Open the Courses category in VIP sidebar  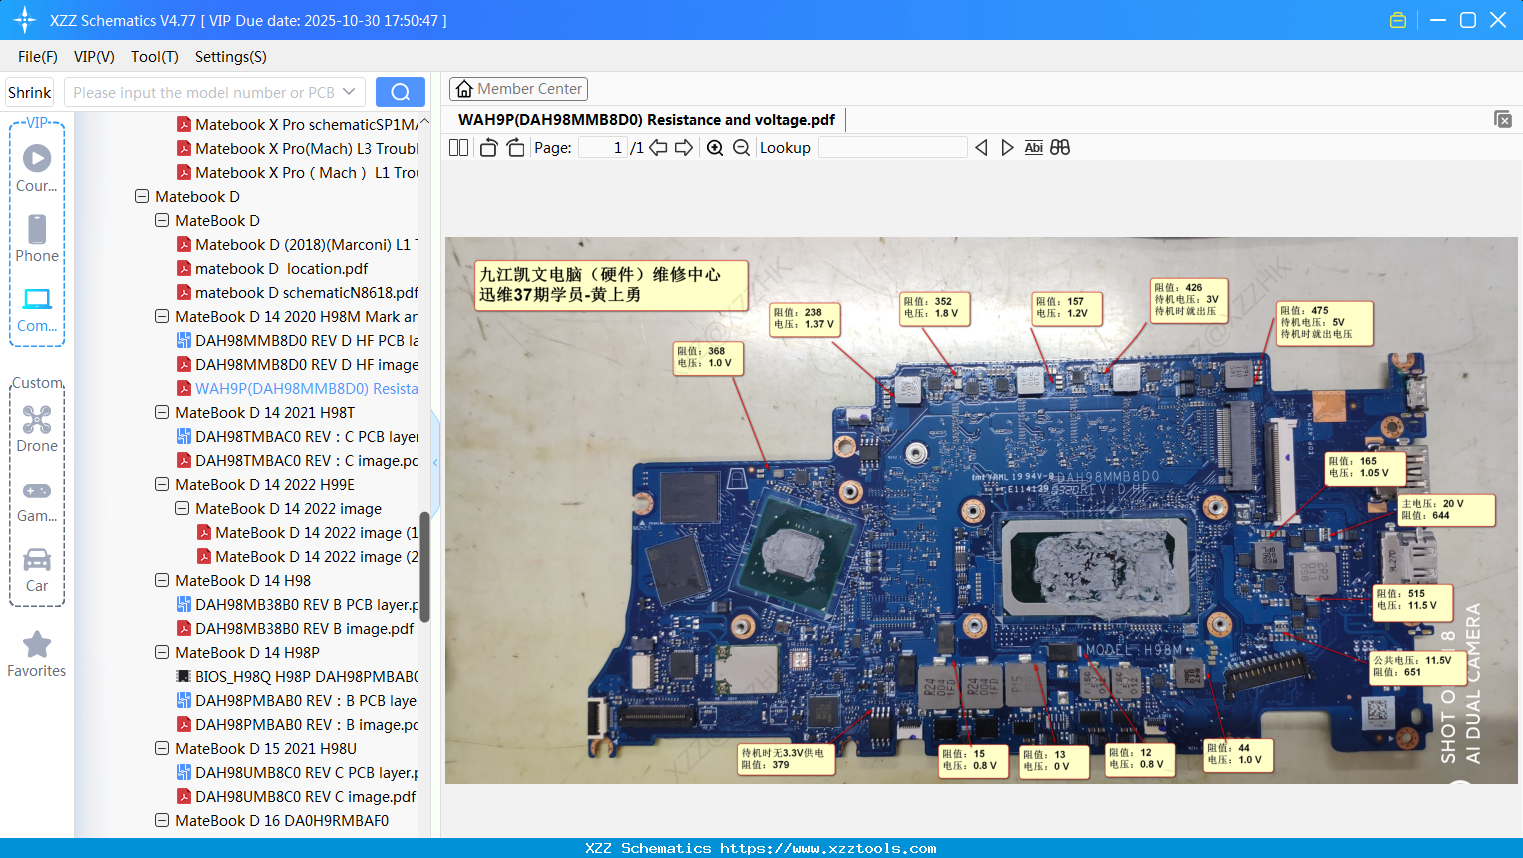(37, 168)
